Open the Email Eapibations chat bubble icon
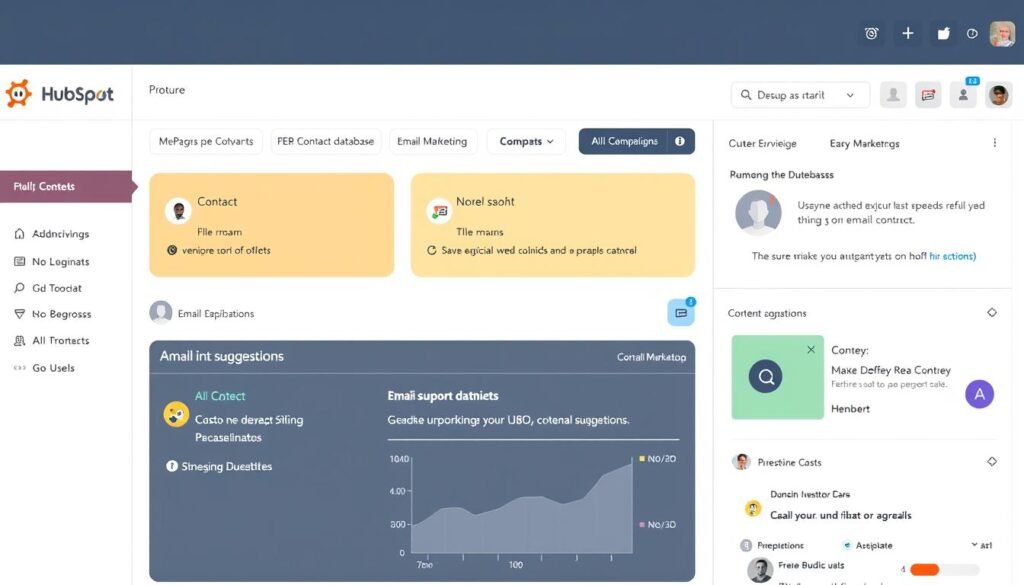Screen dimensions: 1024x585 coord(681,311)
